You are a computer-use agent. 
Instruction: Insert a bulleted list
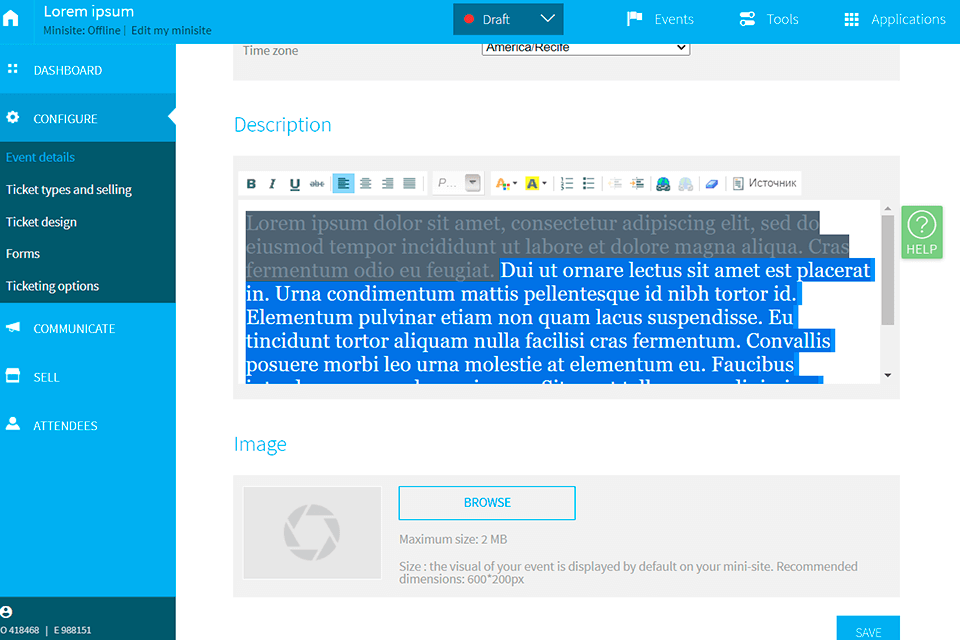[x=588, y=183]
